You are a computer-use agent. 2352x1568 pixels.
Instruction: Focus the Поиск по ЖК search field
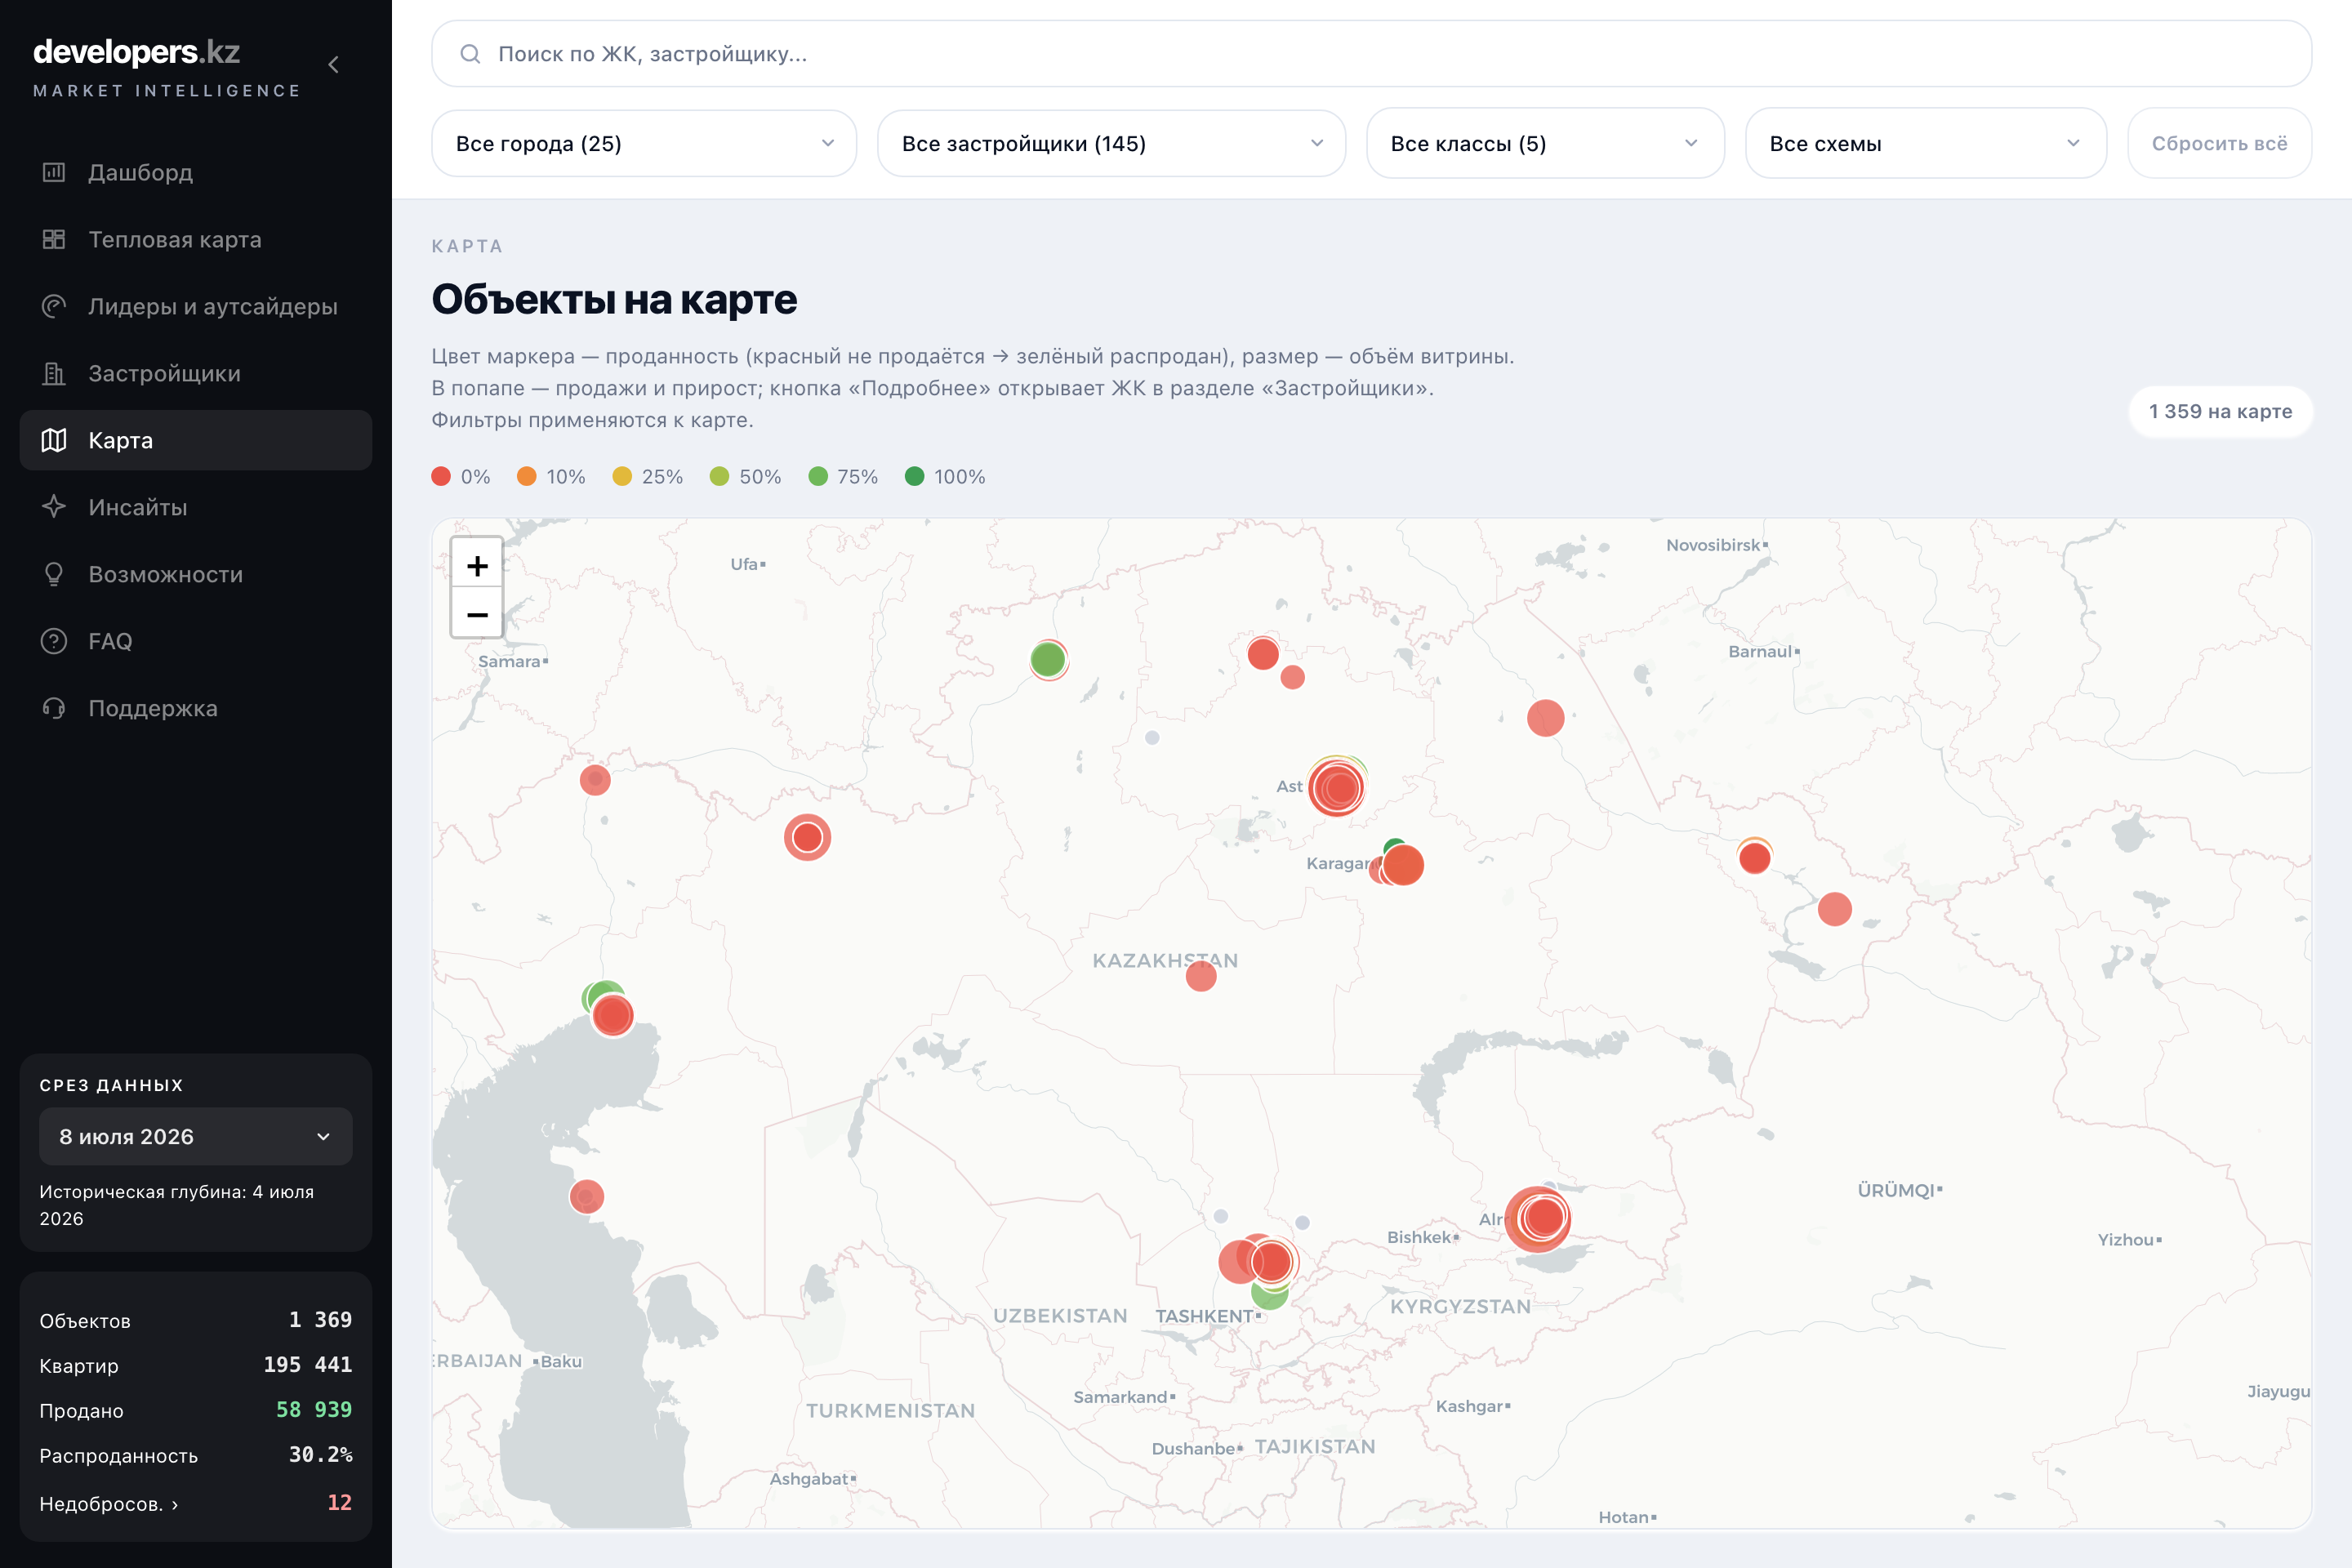[1371, 54]
